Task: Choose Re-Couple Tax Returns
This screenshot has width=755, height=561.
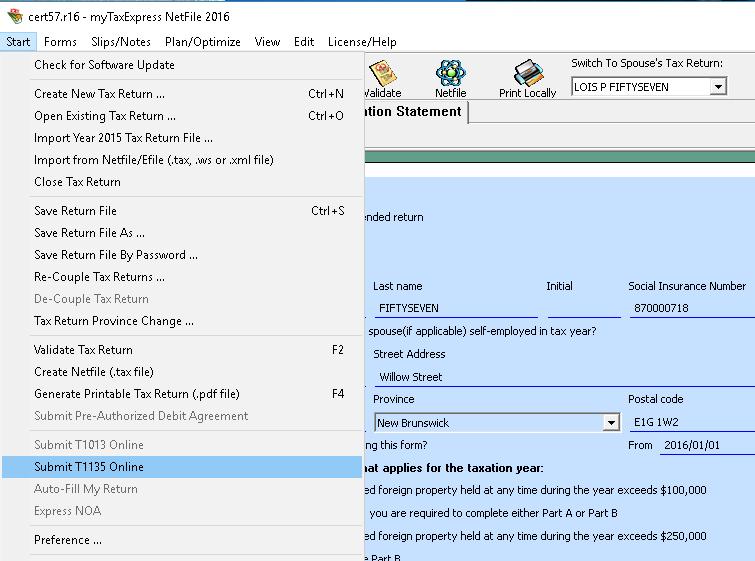Action: coord(182,277)
